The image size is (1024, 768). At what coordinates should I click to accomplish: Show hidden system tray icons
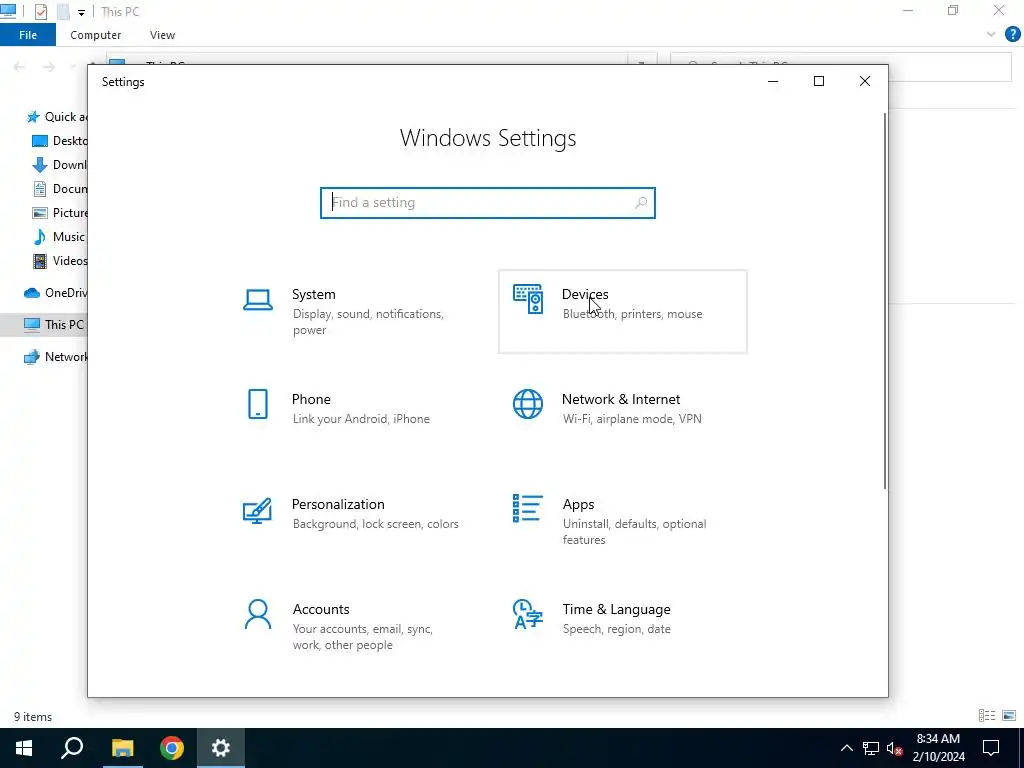point(846,748)
